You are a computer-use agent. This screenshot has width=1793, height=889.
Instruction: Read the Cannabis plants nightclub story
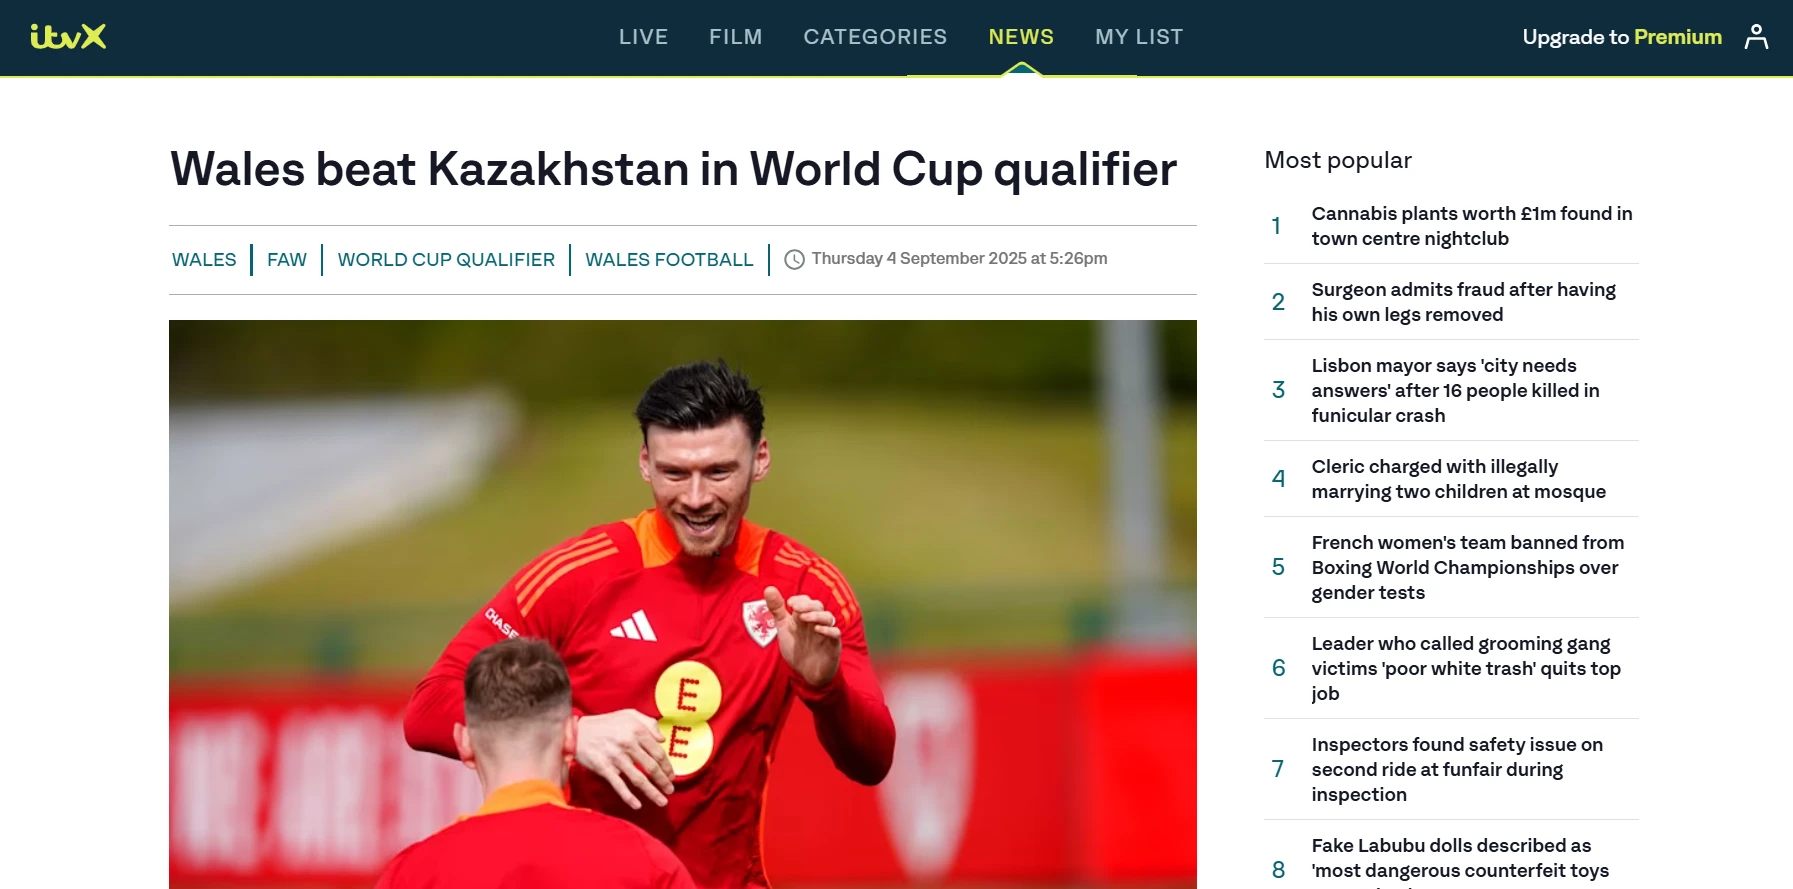coord(1472,226)
